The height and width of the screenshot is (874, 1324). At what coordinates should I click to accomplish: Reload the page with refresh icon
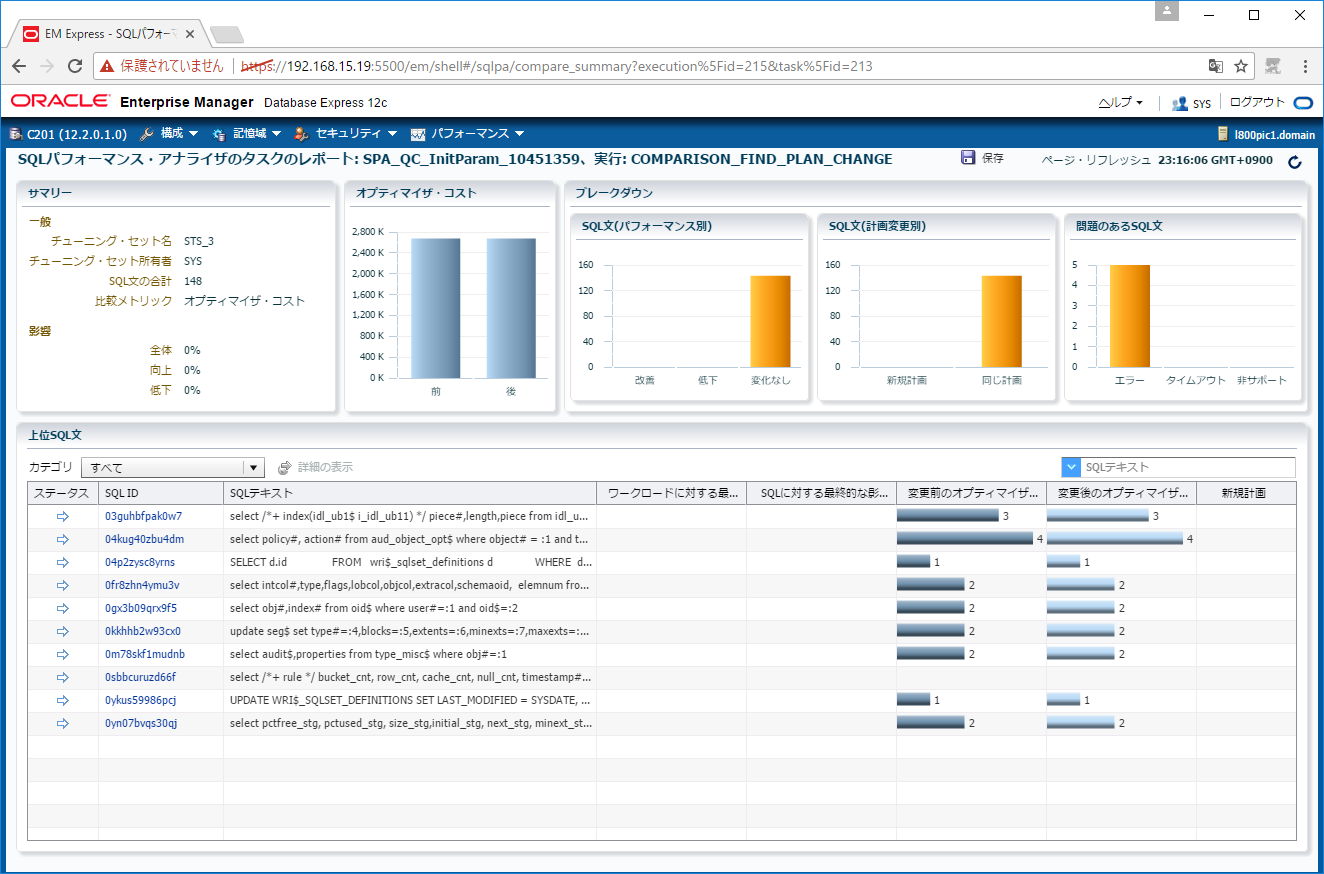(75, 66)
